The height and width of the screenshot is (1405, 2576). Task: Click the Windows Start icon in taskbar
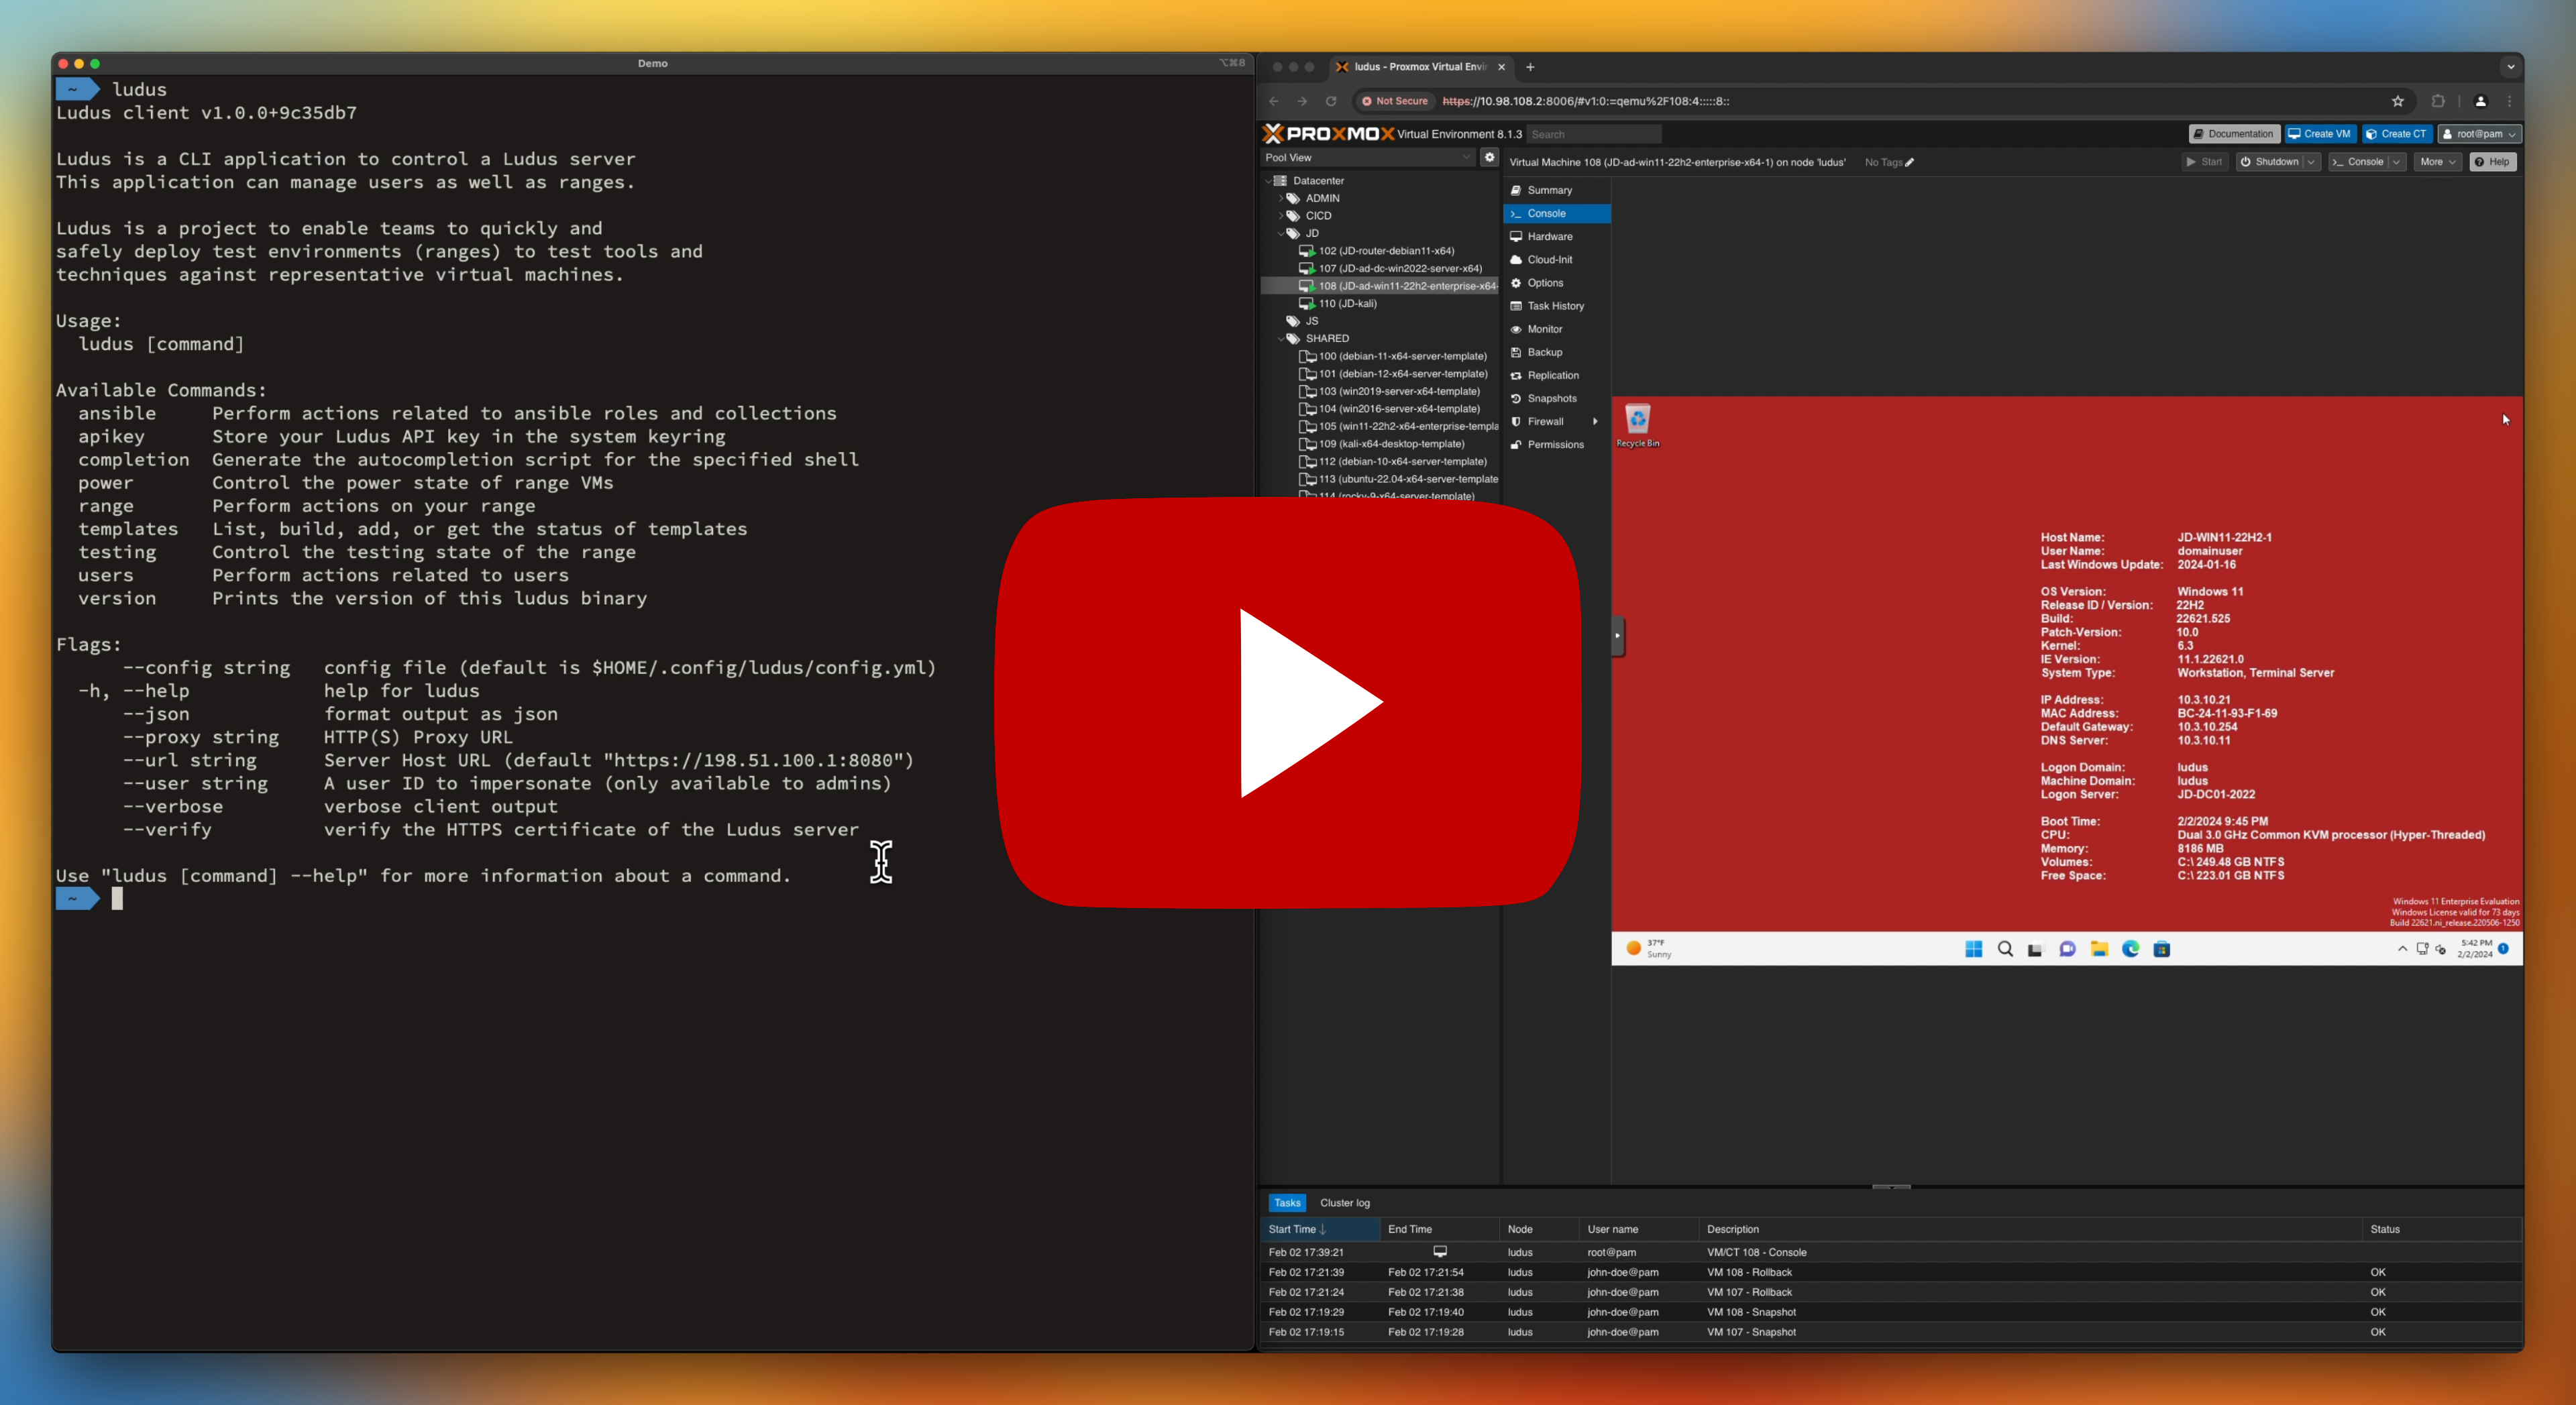point(1973,949)
